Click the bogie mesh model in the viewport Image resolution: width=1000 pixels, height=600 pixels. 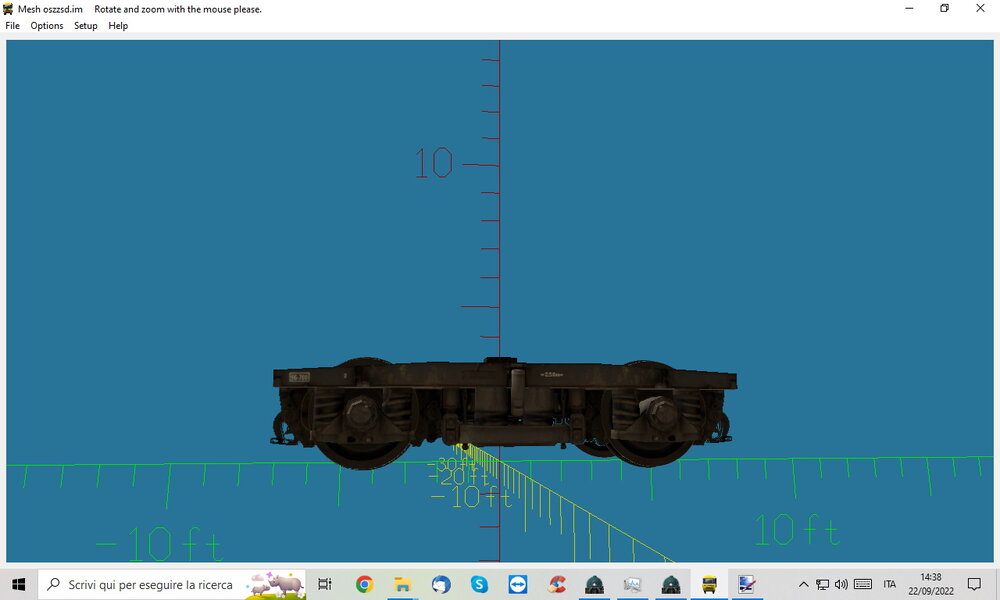504,413
